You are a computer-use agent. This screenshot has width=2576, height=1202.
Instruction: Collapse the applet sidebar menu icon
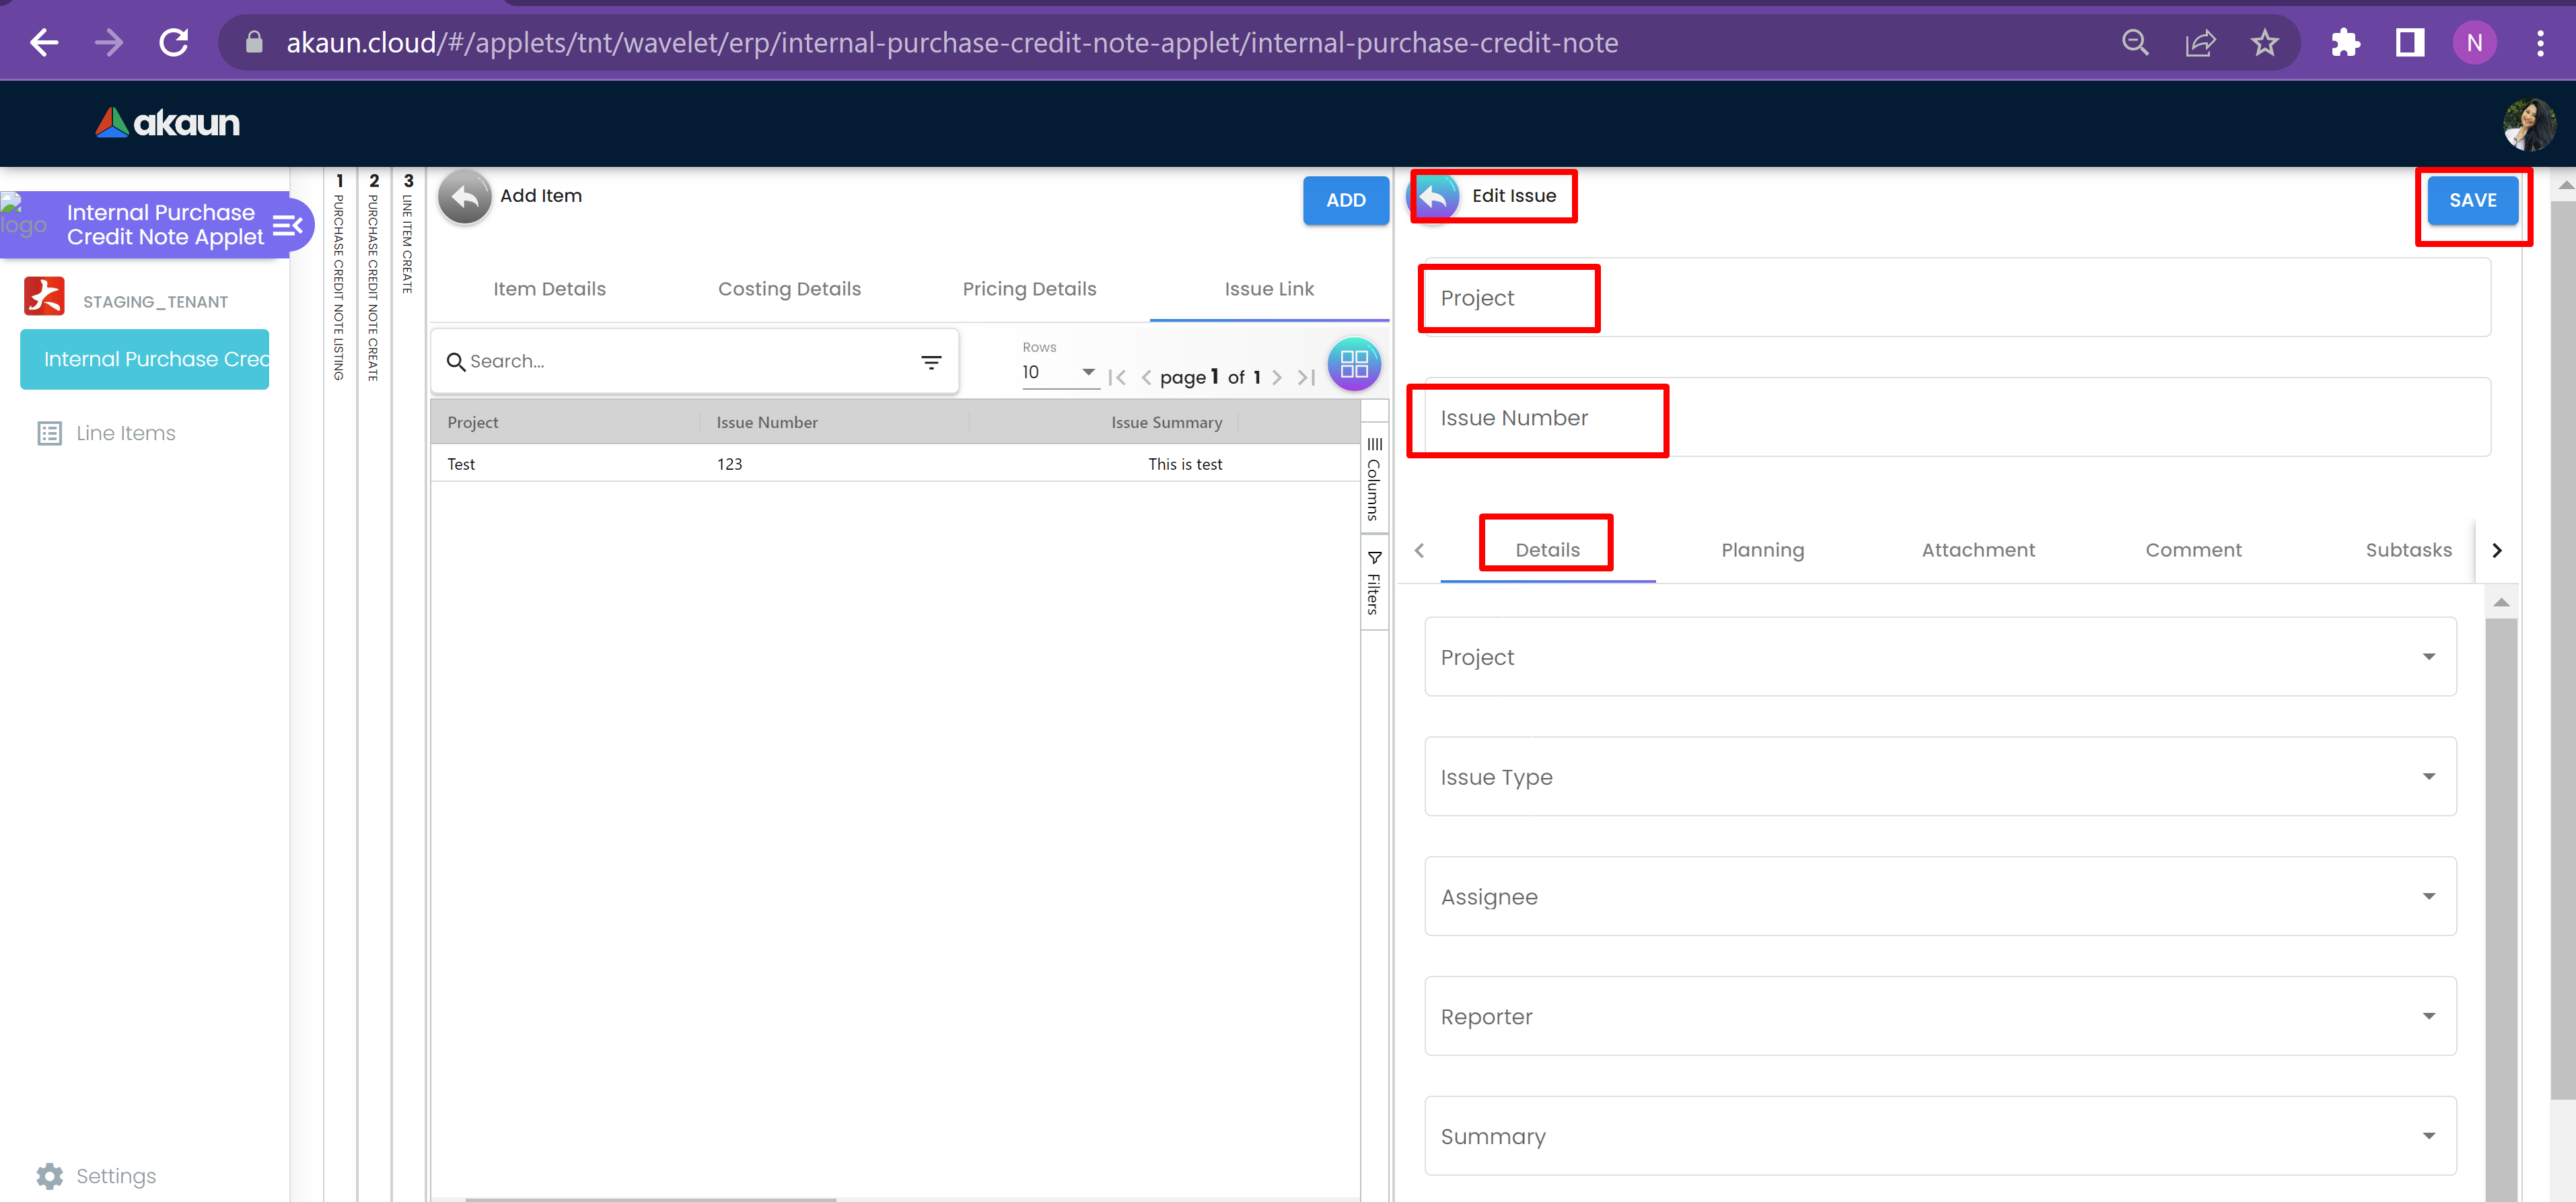click(287, 226)
